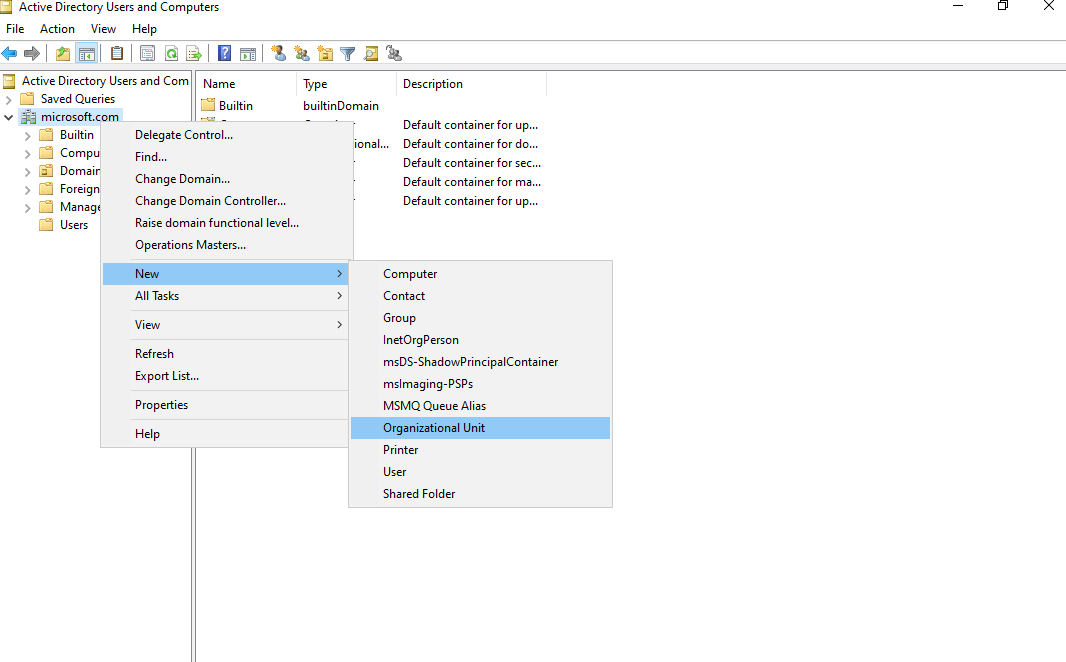Create new organizational unit via toolbar icon
The image size is (1066, 662).
point(325,53)
